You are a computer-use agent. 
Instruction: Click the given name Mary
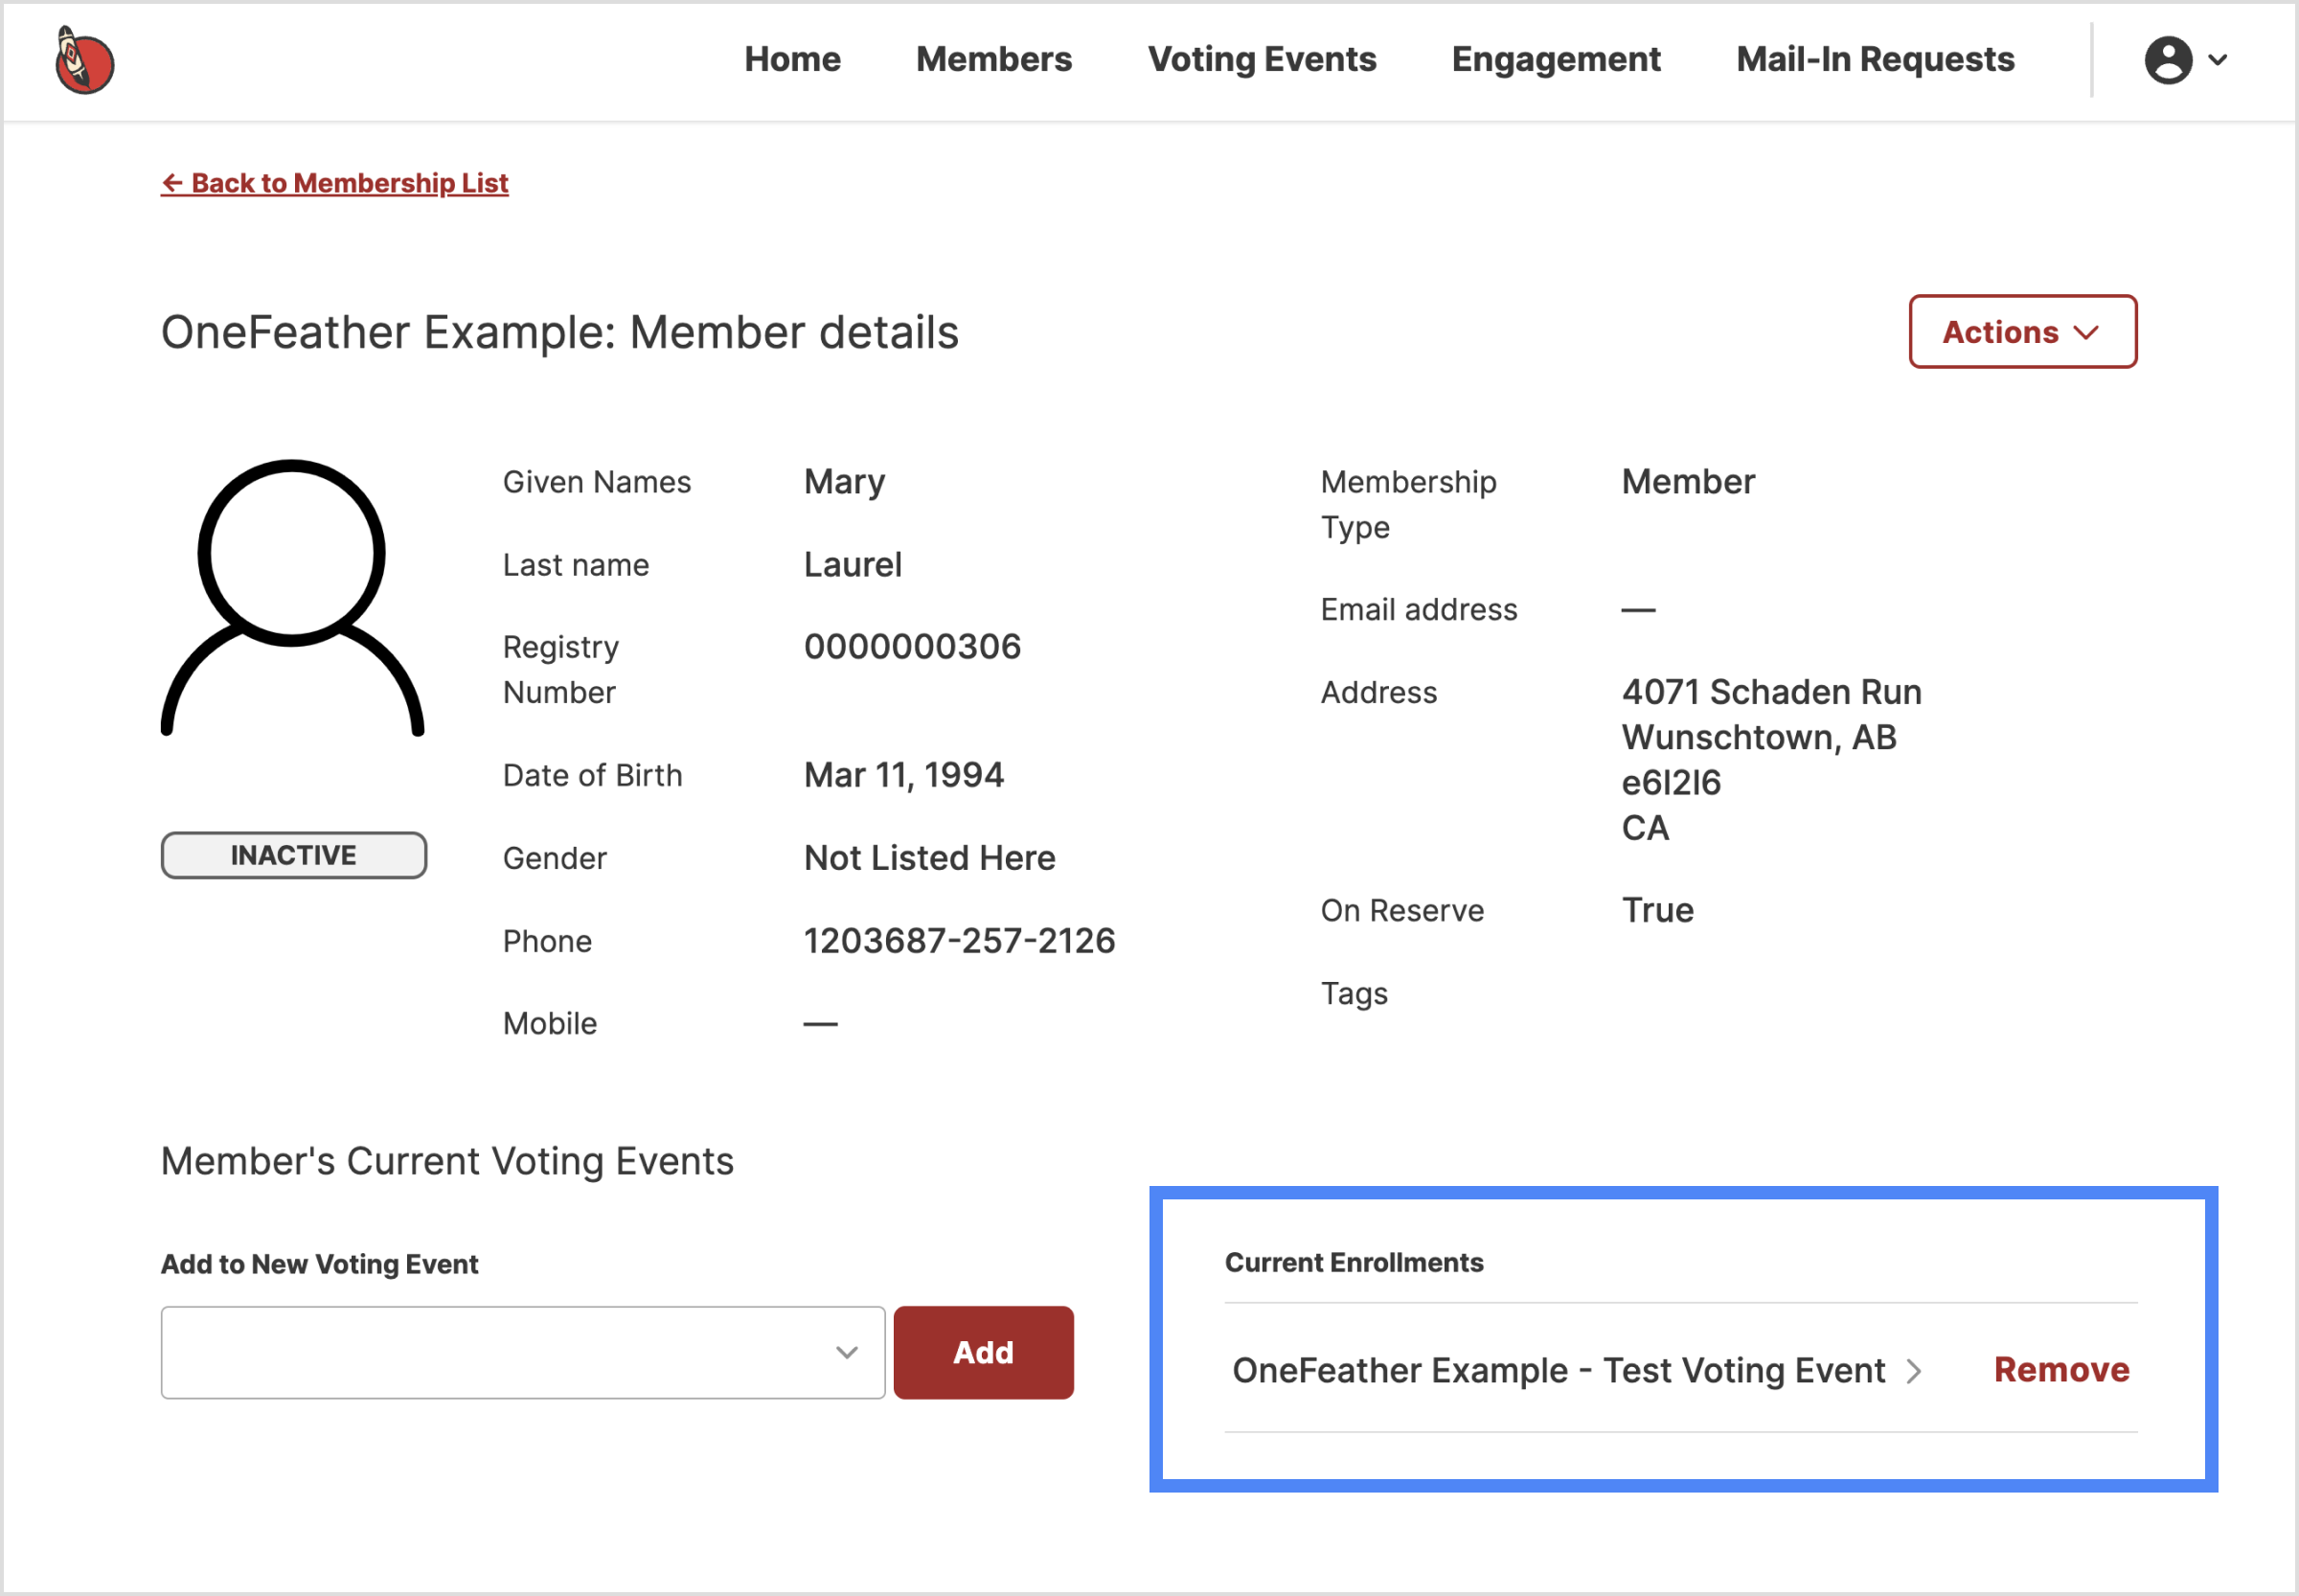click(844, 483)
